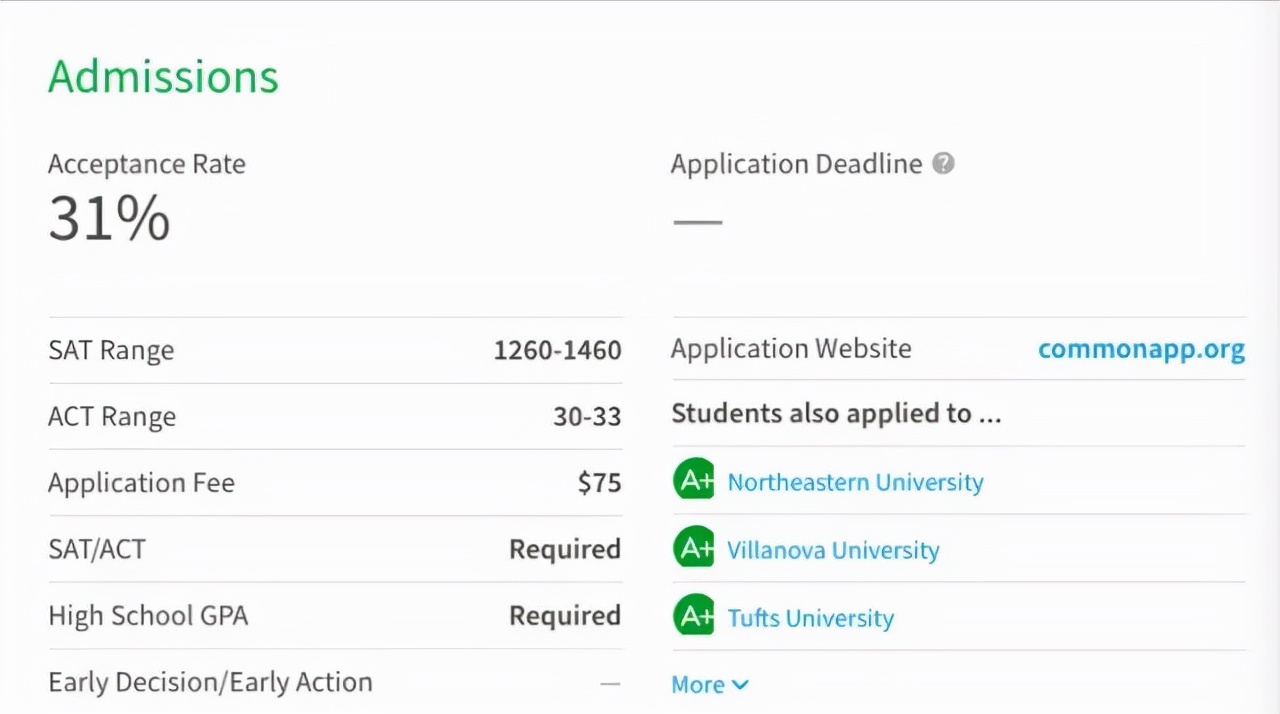
Task: Click the Admissions section heading
Action: [163, 77]
